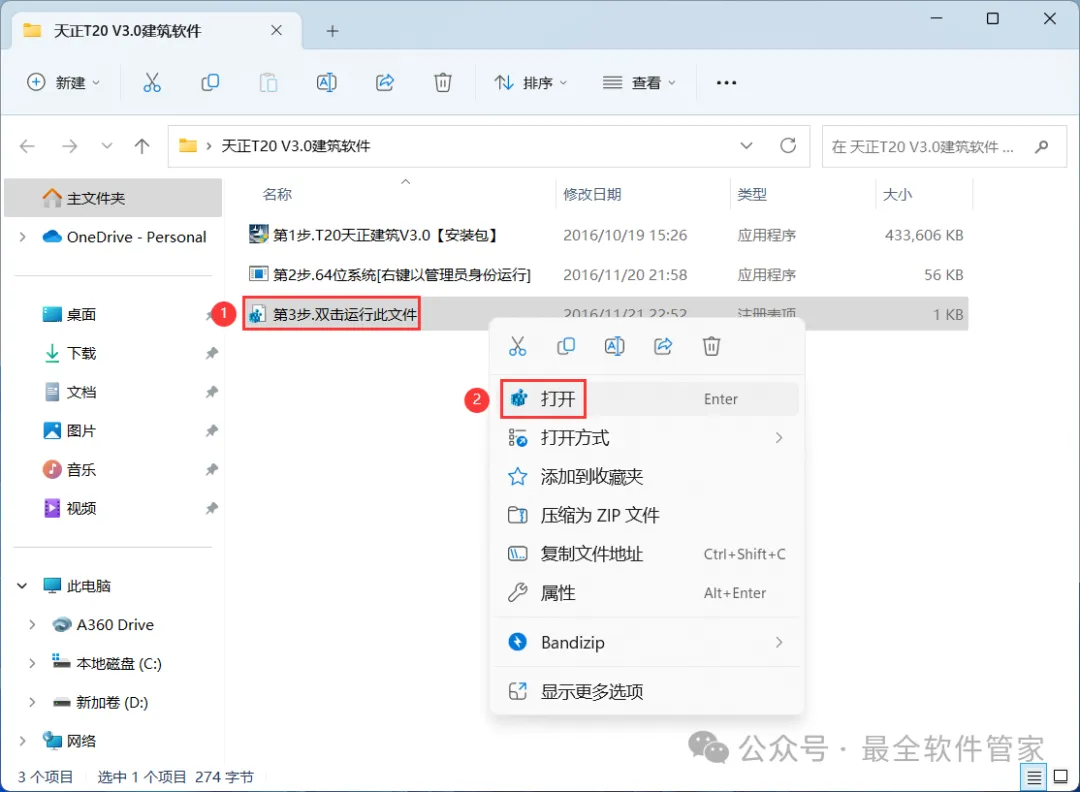Choose 显示更多选项 menu entry
This screenshot has width=1080, height=792.
coord(646,691)
